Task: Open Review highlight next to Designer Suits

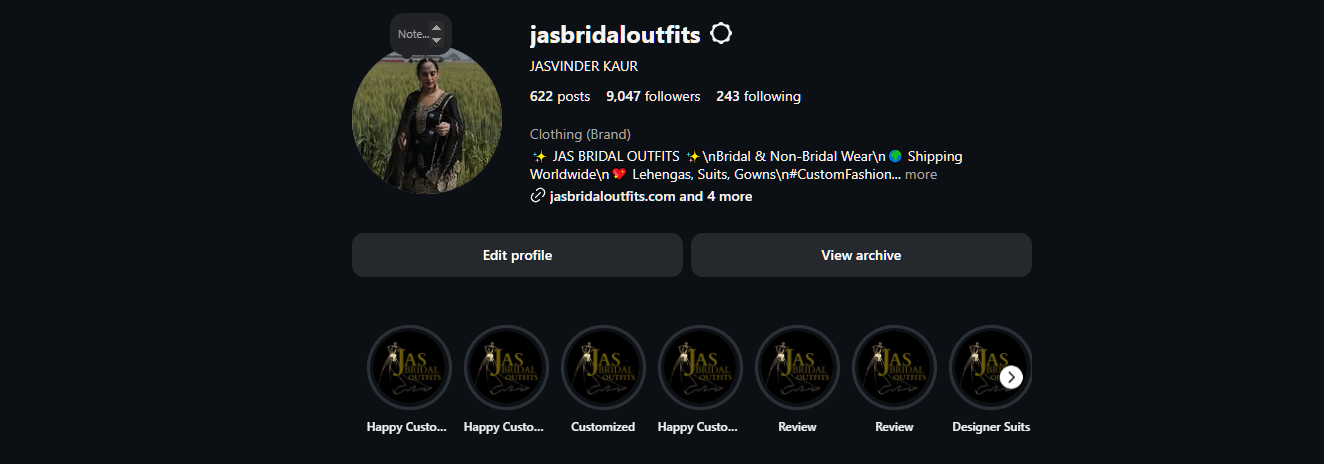Action: [894, 367]
